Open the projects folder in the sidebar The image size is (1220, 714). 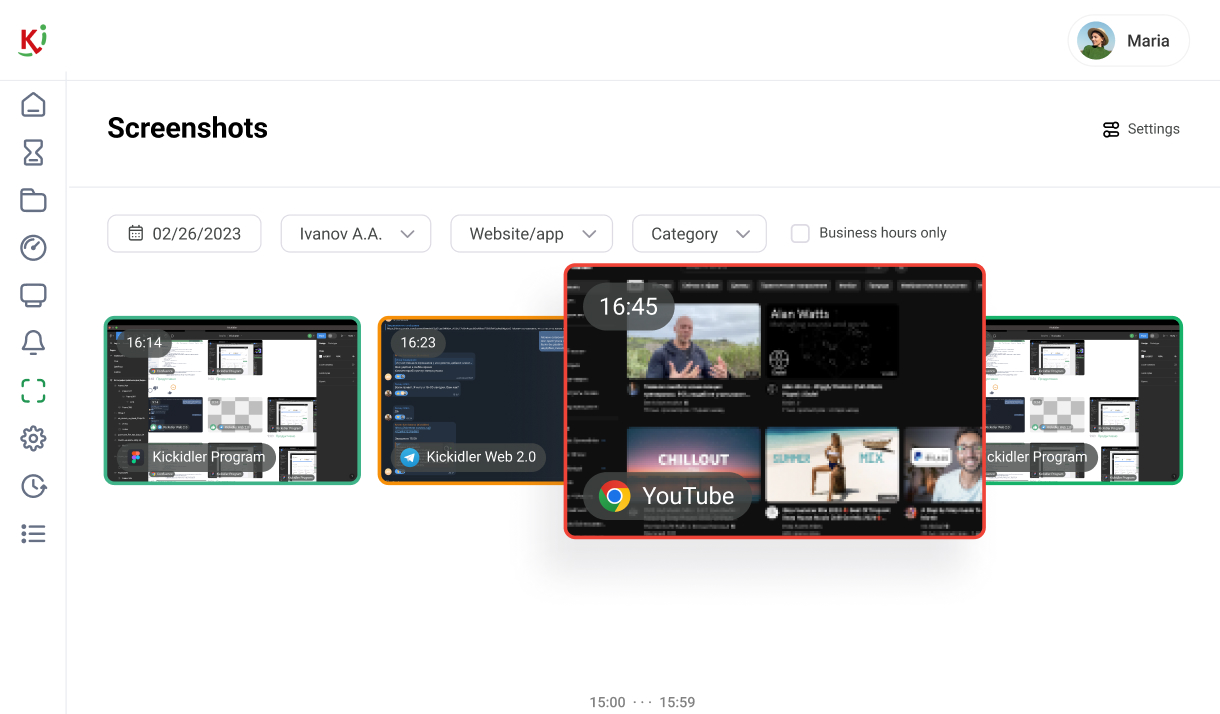(33, 200)
